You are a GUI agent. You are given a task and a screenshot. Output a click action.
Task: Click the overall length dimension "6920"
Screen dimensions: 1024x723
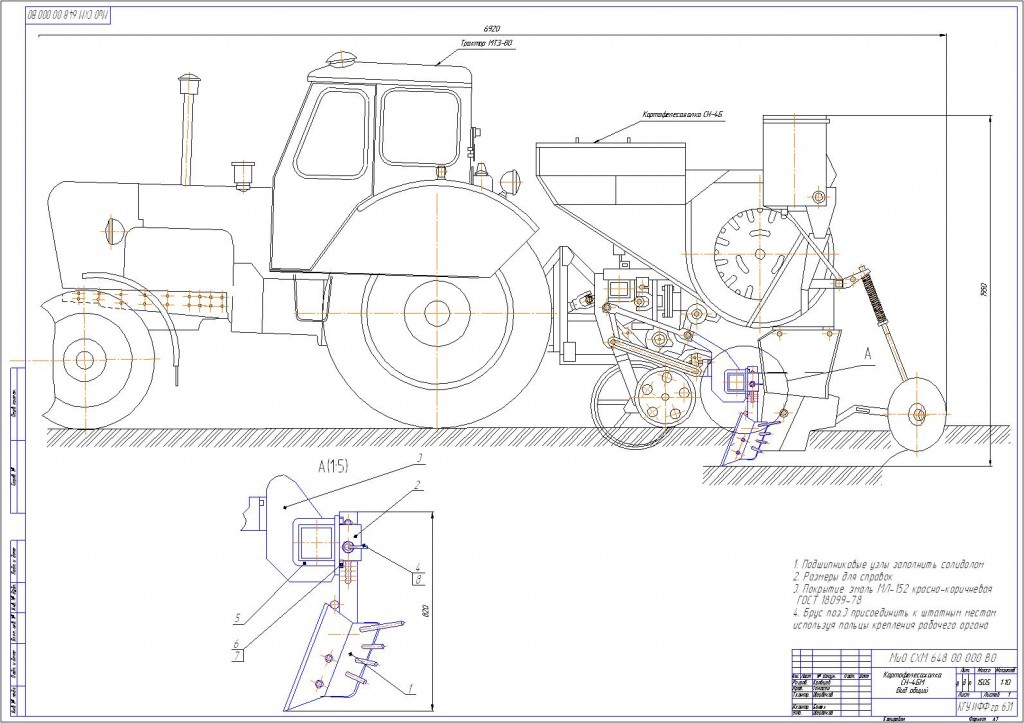coord(492,28)
